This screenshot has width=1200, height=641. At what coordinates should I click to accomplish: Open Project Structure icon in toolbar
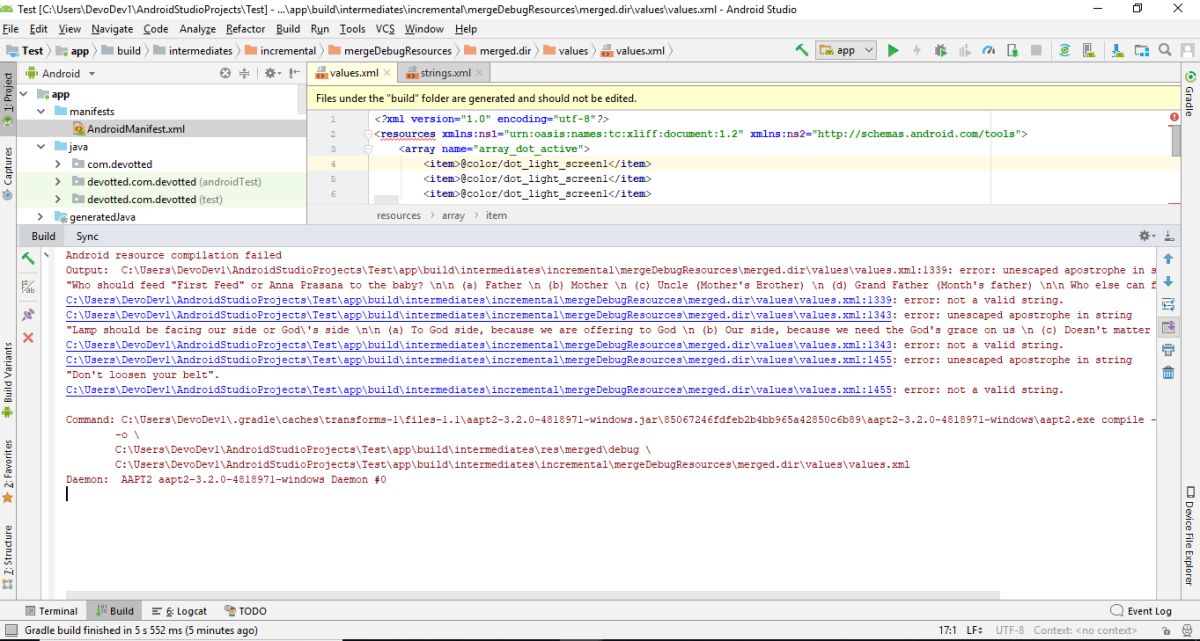click(1142, 50)
